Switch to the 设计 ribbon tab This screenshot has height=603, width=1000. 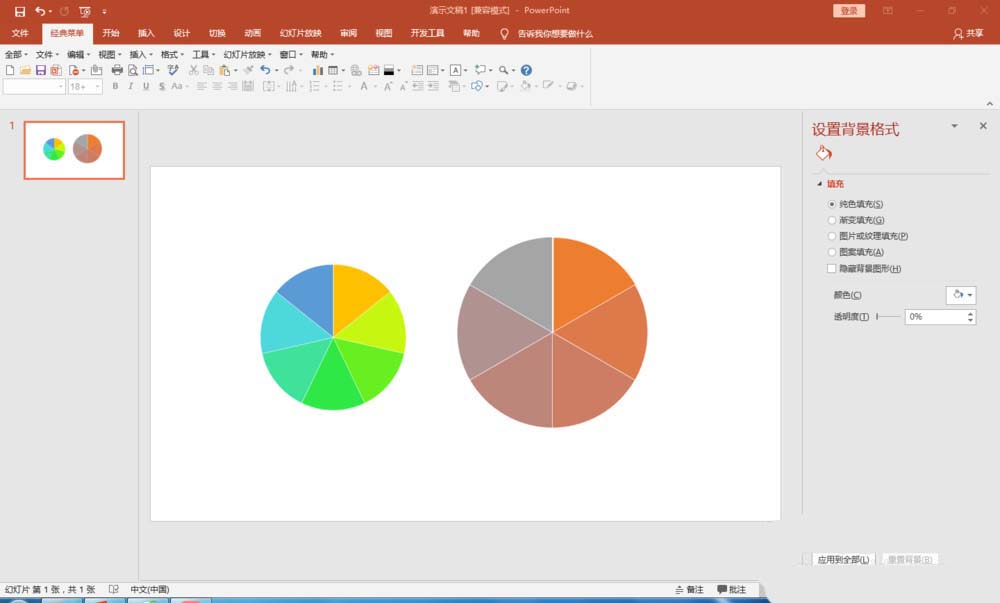[x=182, y=33]
